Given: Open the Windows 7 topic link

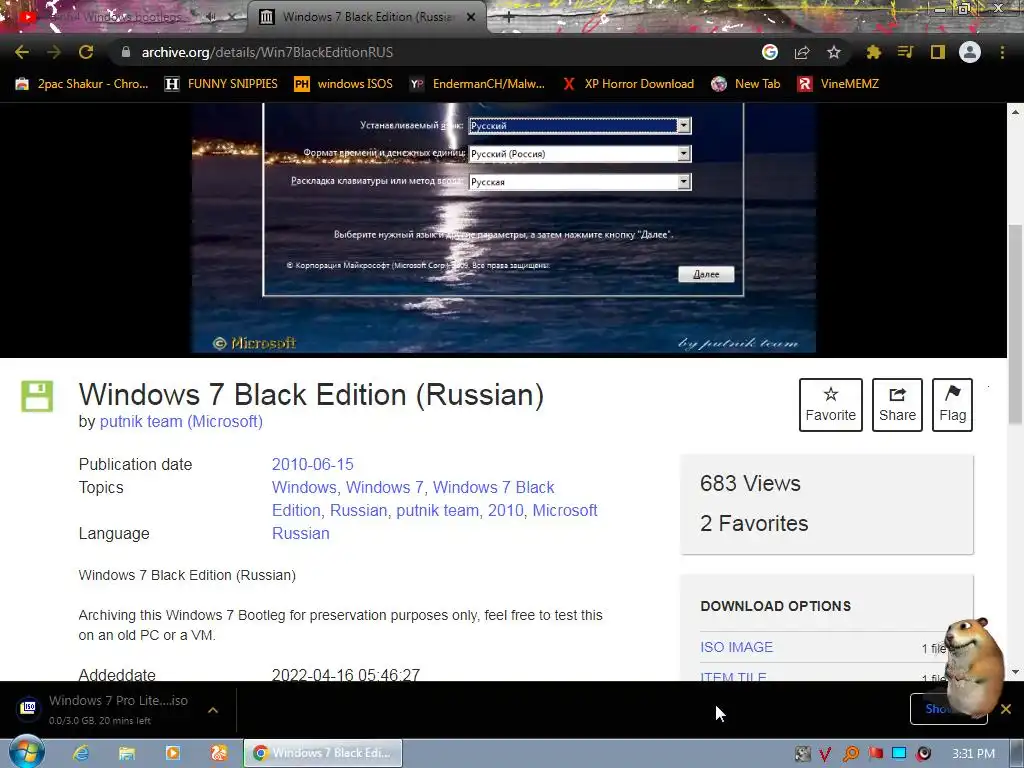Looking at the screenshot, I should coord(385,487).
